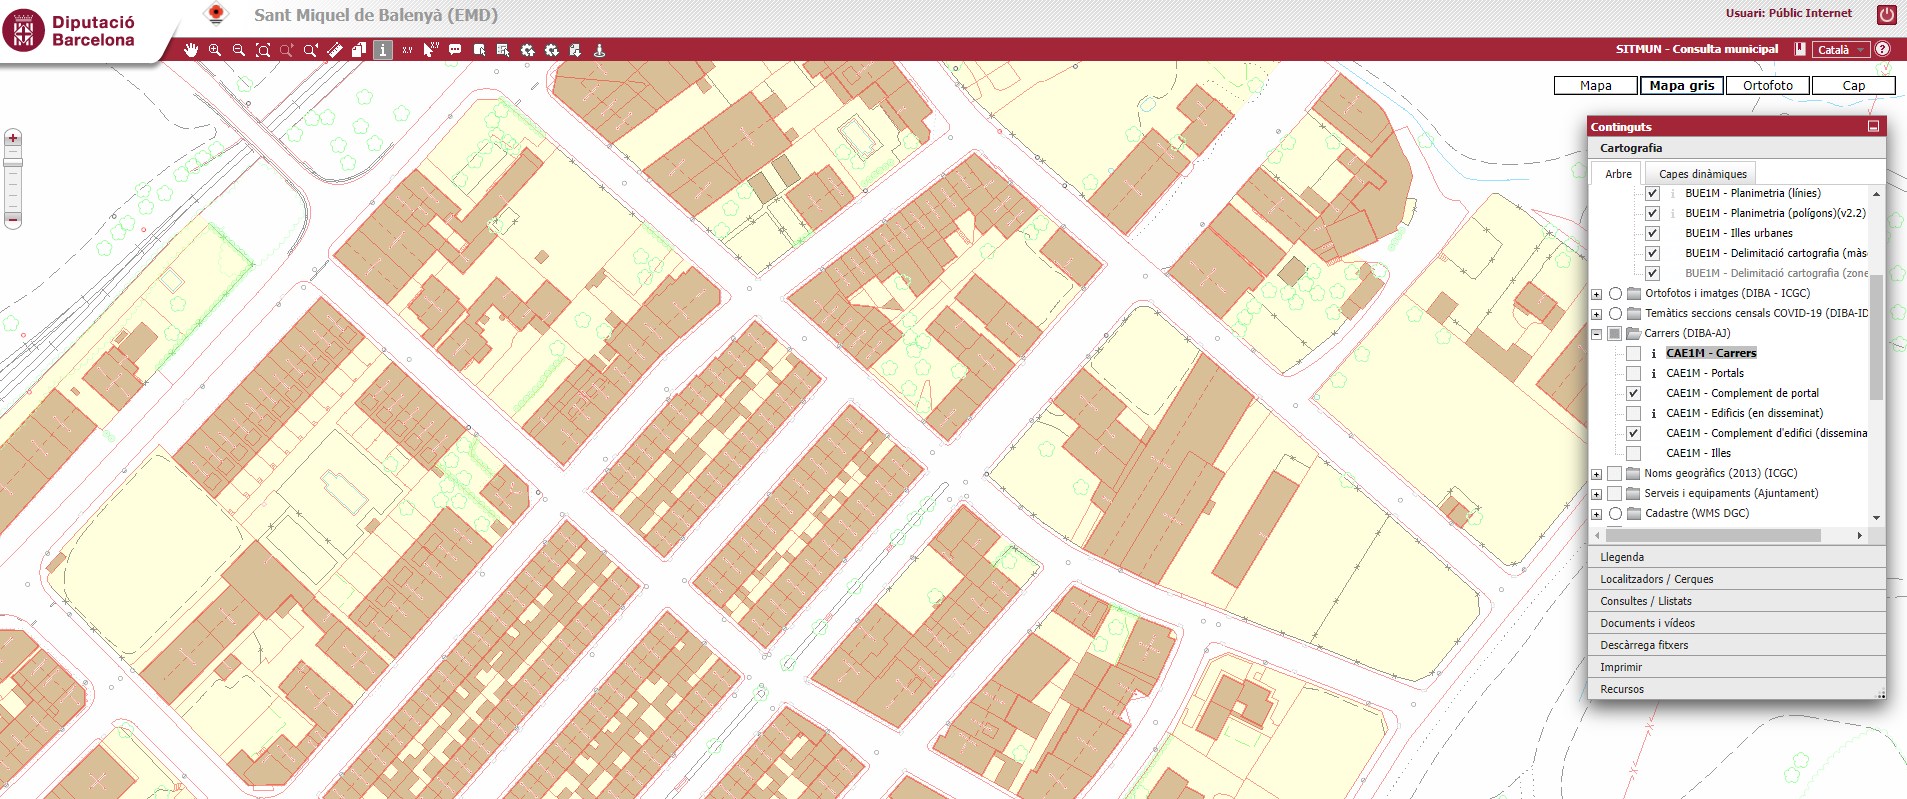Enable CAE1M - Edificis (en disseminat) checkbox
The height and width of the screenshot is (799, 1907).
[1633, 413]
